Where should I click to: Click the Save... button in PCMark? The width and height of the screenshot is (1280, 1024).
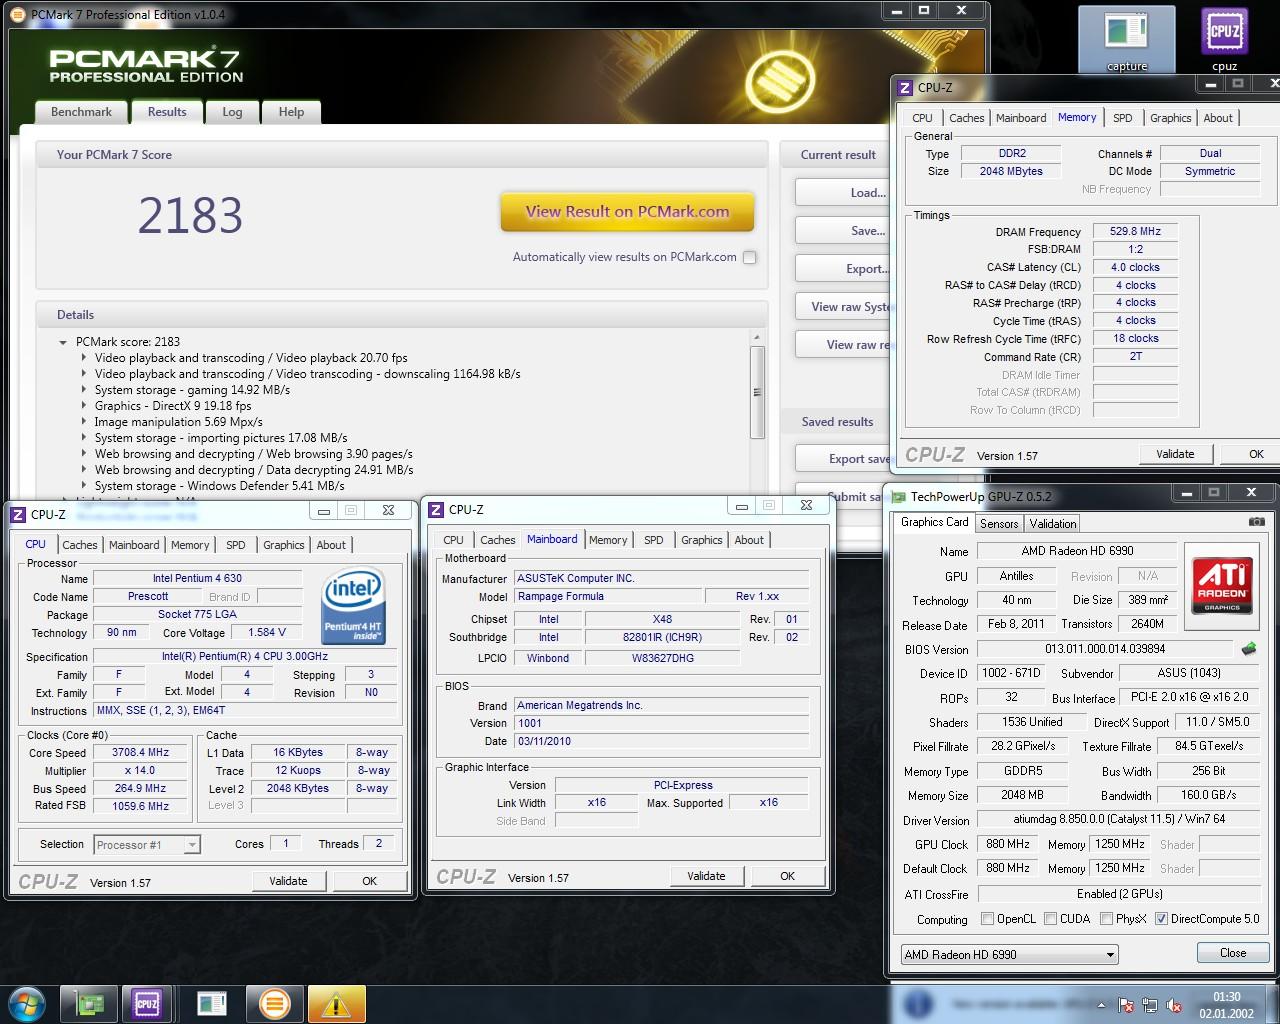844,231
